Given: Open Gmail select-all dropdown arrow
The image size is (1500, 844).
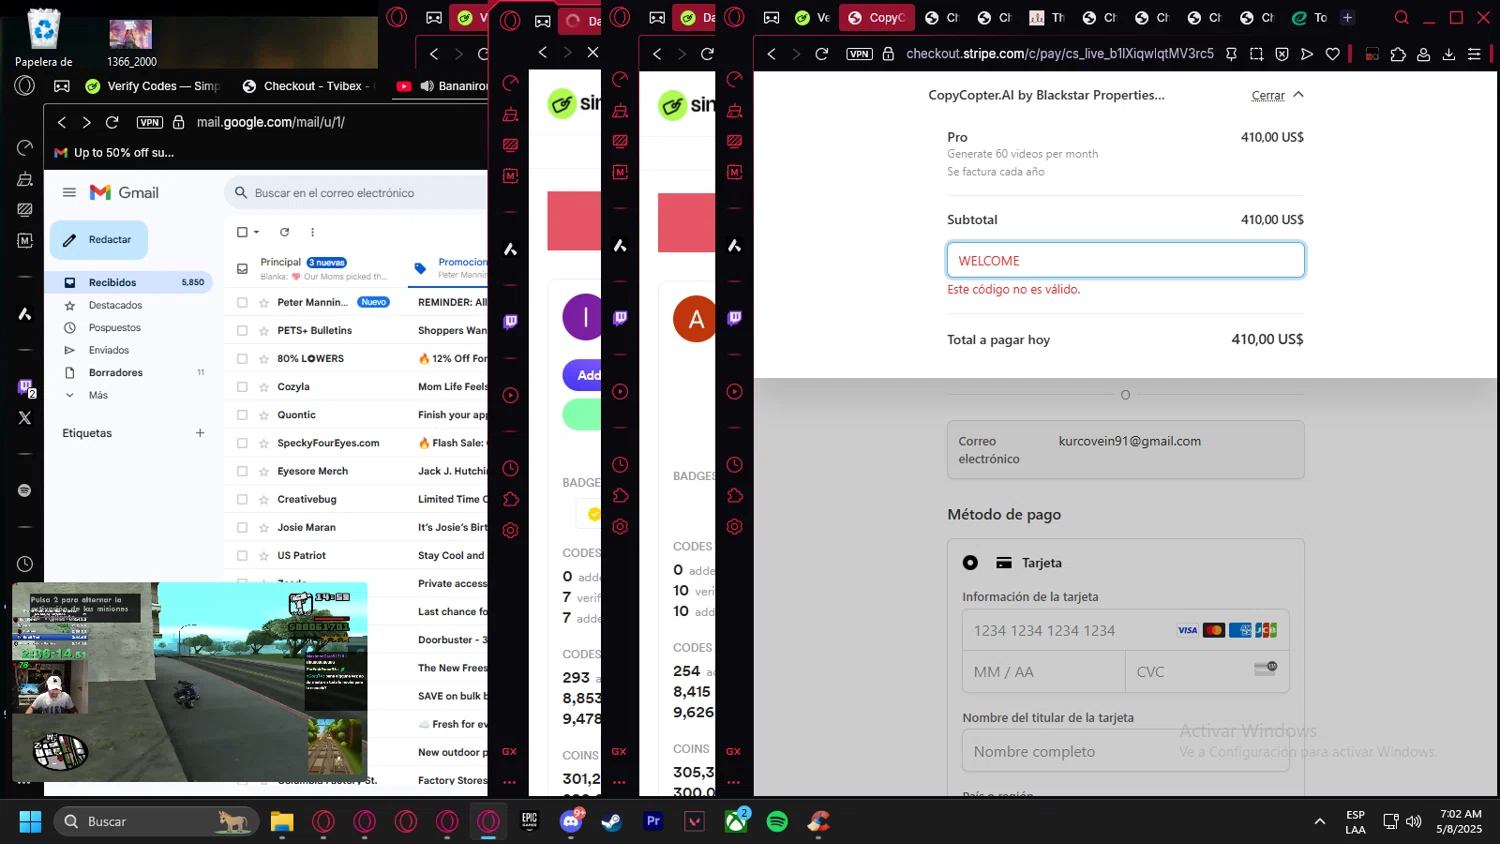Looking at the screenshot, I should point(257,232).
